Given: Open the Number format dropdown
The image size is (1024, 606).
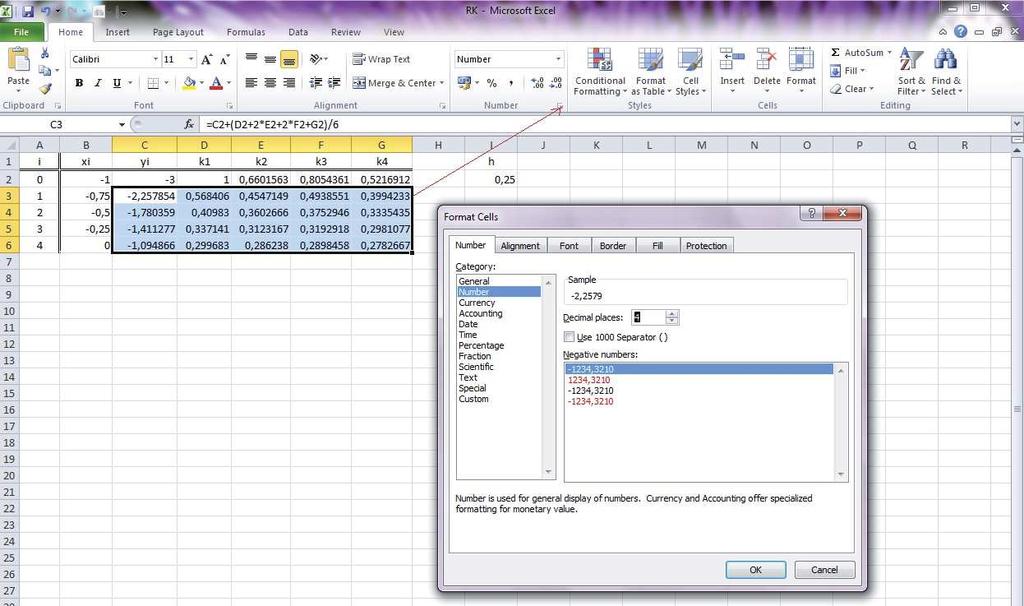Looking at the screenshot, I should [558, 59].
